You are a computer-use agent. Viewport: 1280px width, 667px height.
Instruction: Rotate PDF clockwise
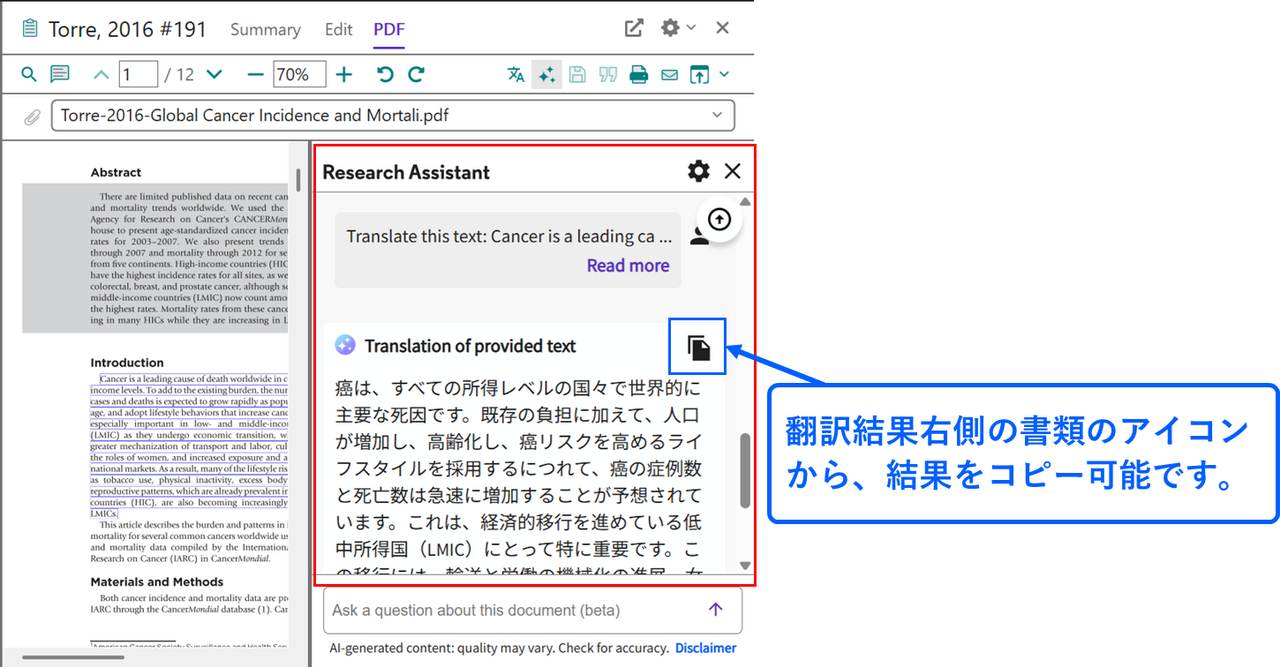(x=416, y=75)
